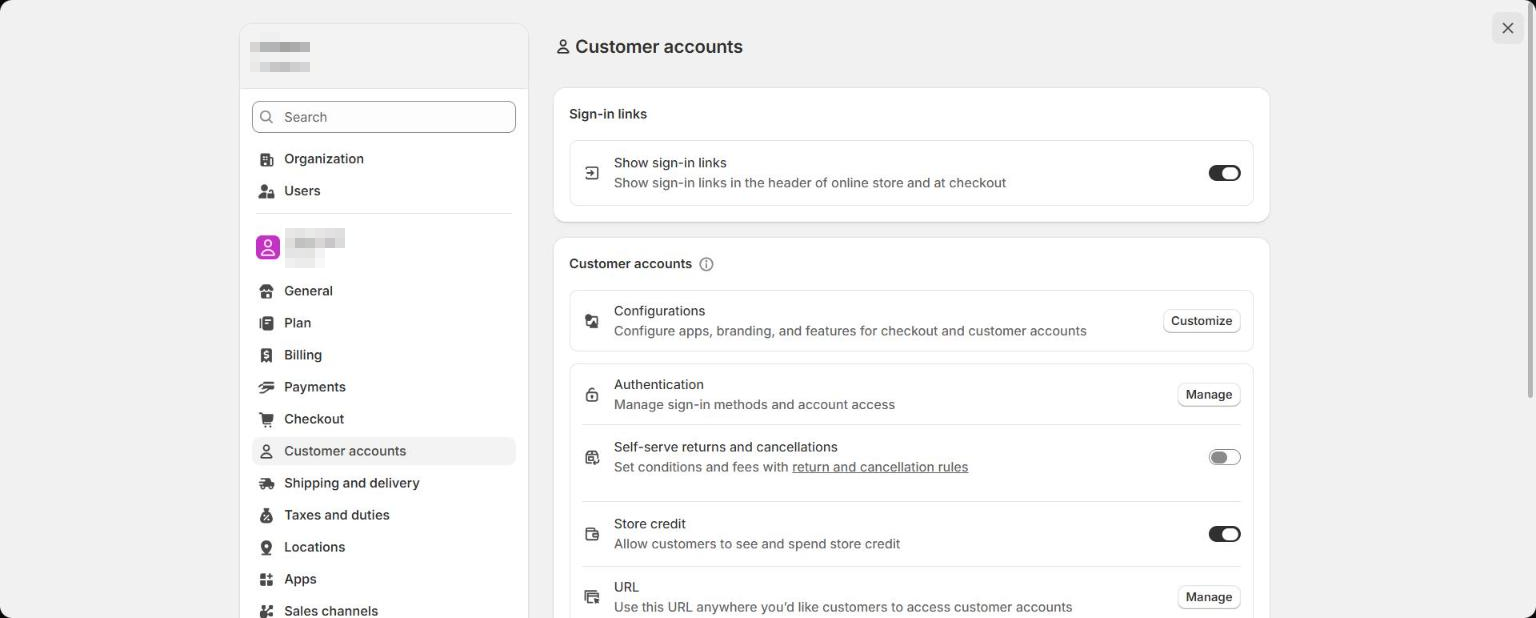Image resolution: width=1536 pixels, height=618 pixels.
Task: Open Sales channels settings
Action: pos(384,610)
